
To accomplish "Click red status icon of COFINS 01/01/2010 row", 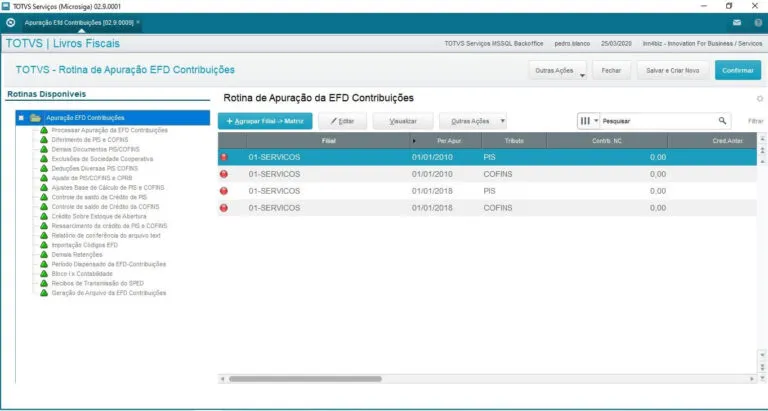I will click(224, 174).
